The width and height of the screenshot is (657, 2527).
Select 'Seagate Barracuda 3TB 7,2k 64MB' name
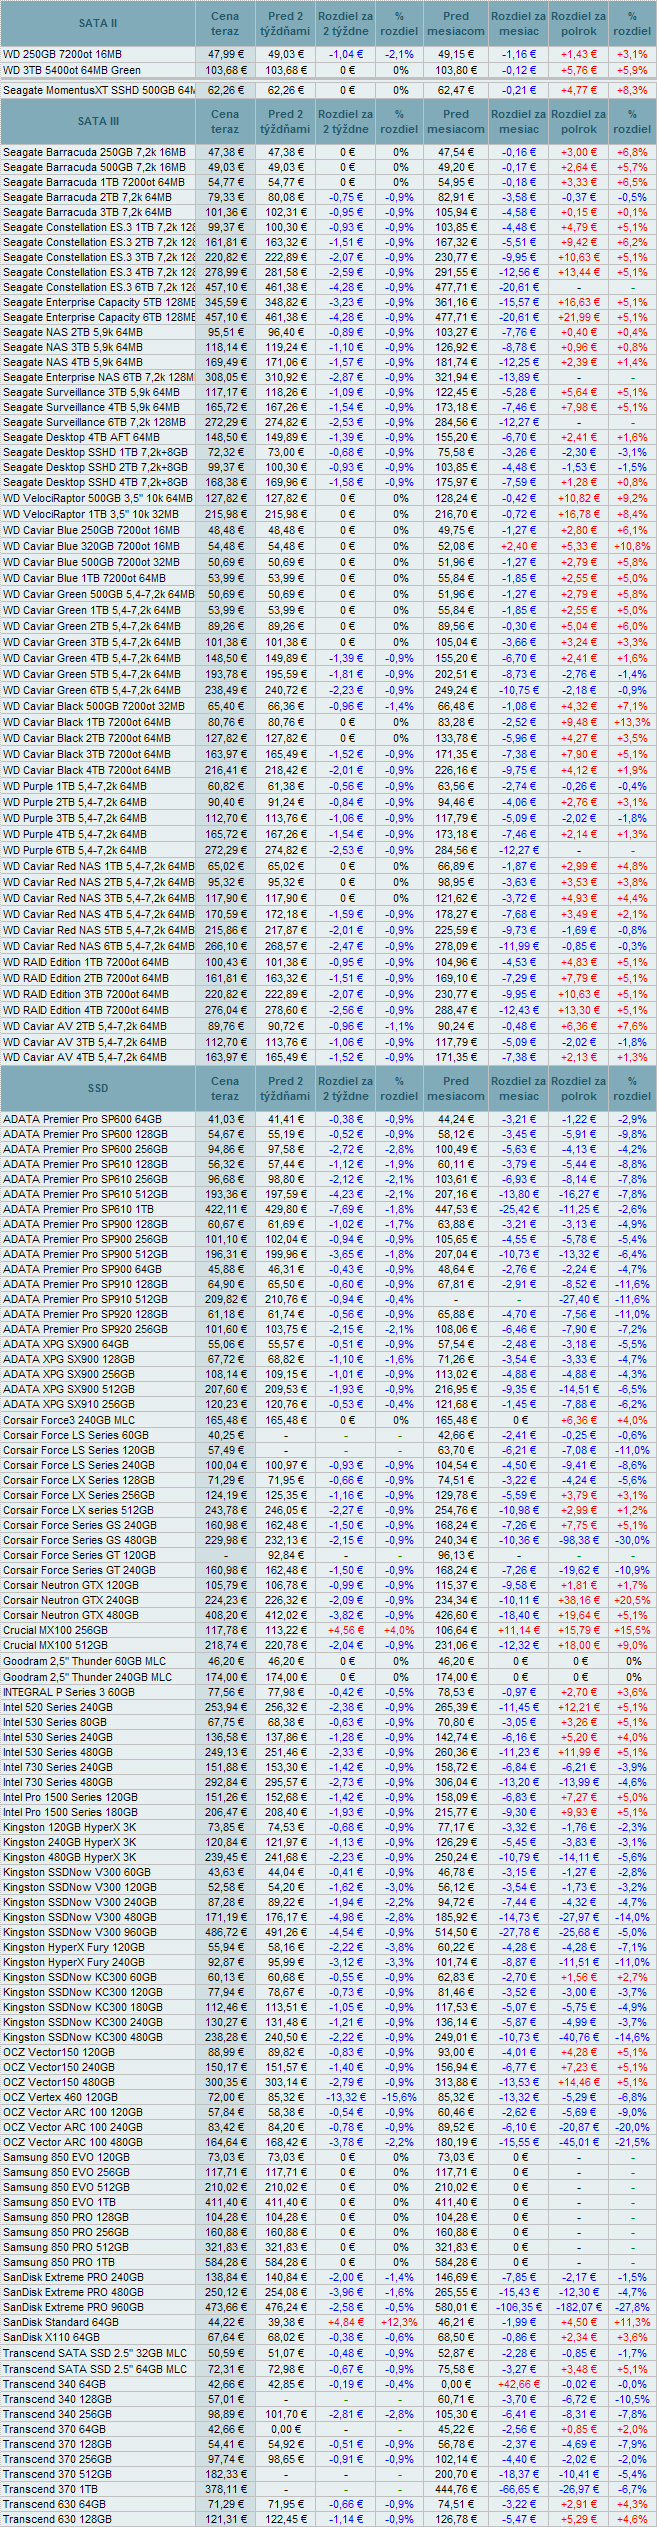tap(87, 212)
